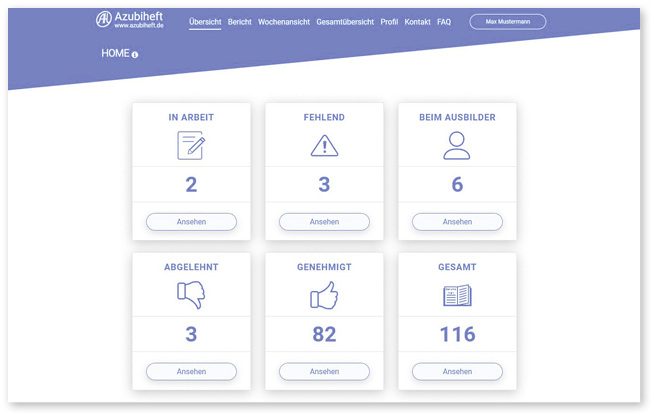
Task: Click the Azubiheft logo icon
Action: pyautogui.click(x=104, y=20)
